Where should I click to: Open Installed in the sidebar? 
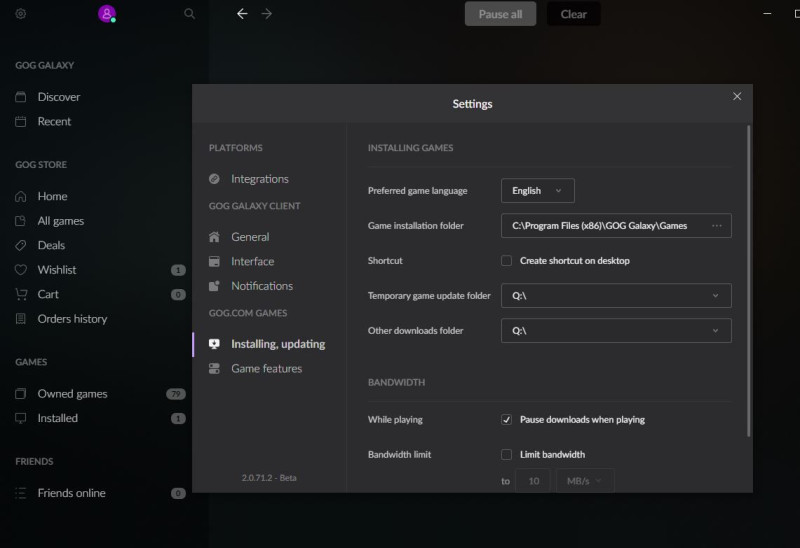pos(57,418)
